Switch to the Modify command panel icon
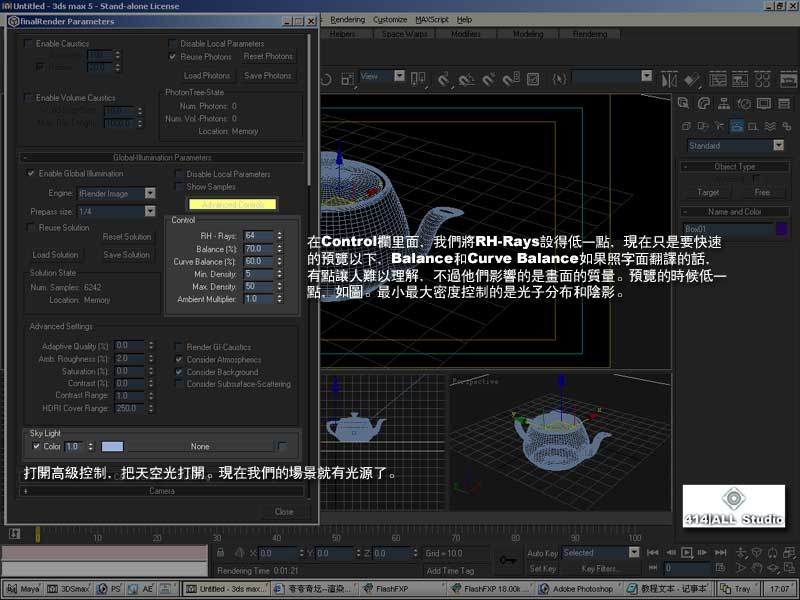 tap(704, 104)
